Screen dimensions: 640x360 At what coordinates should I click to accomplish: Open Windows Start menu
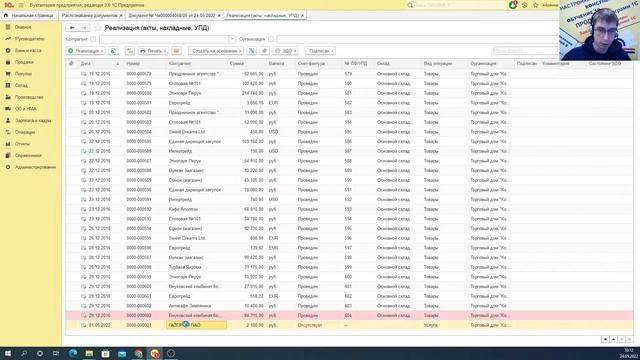click(x=7, y=353)
